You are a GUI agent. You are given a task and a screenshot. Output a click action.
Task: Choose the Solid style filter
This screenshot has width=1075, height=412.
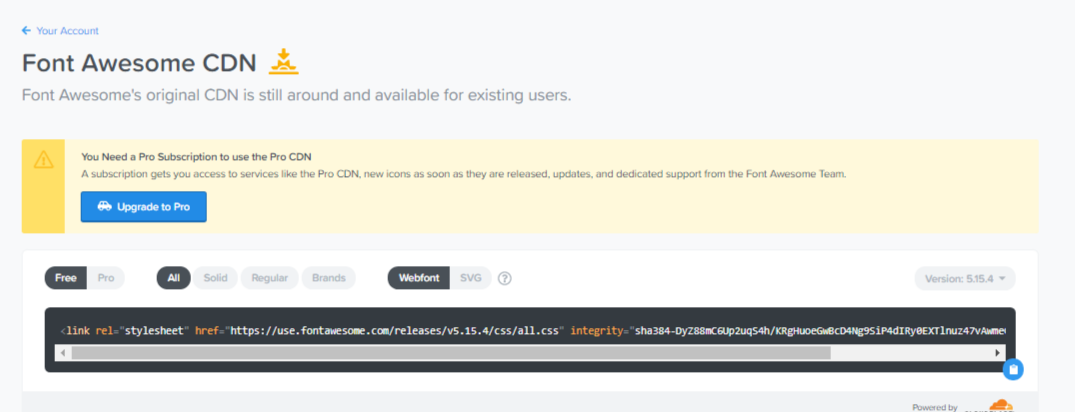[215, 278]
